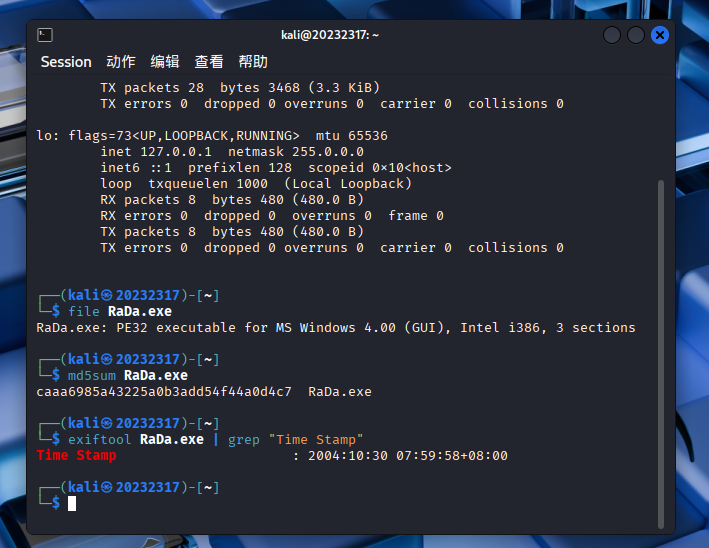Click the inet 127.0.0.1 line
This screenshot has width=709, height=548.
click(232, 151)
